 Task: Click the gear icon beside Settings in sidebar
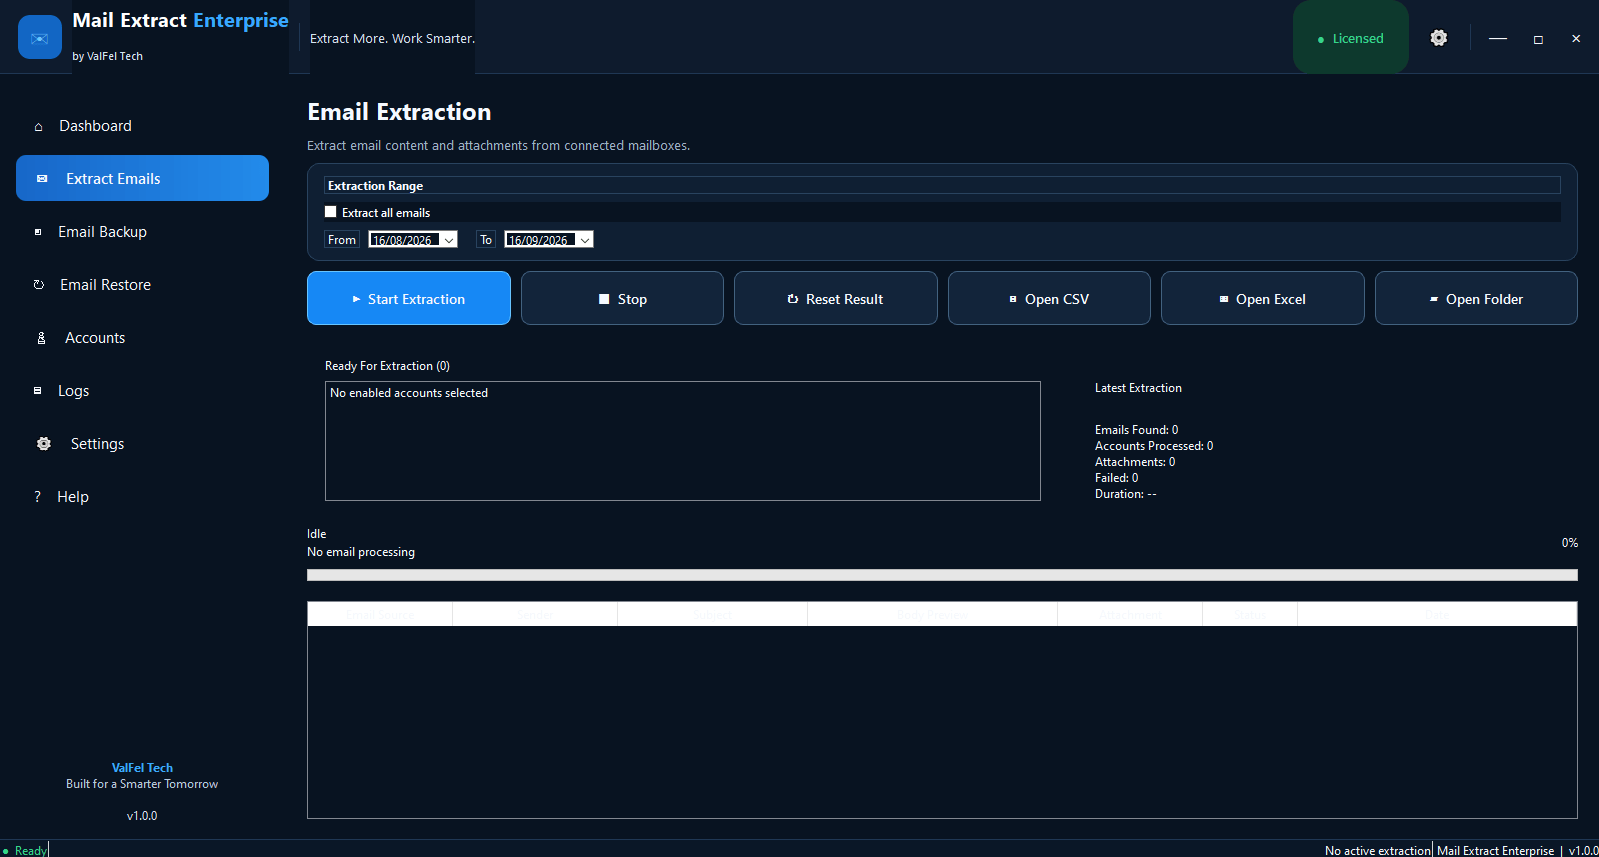44,444
